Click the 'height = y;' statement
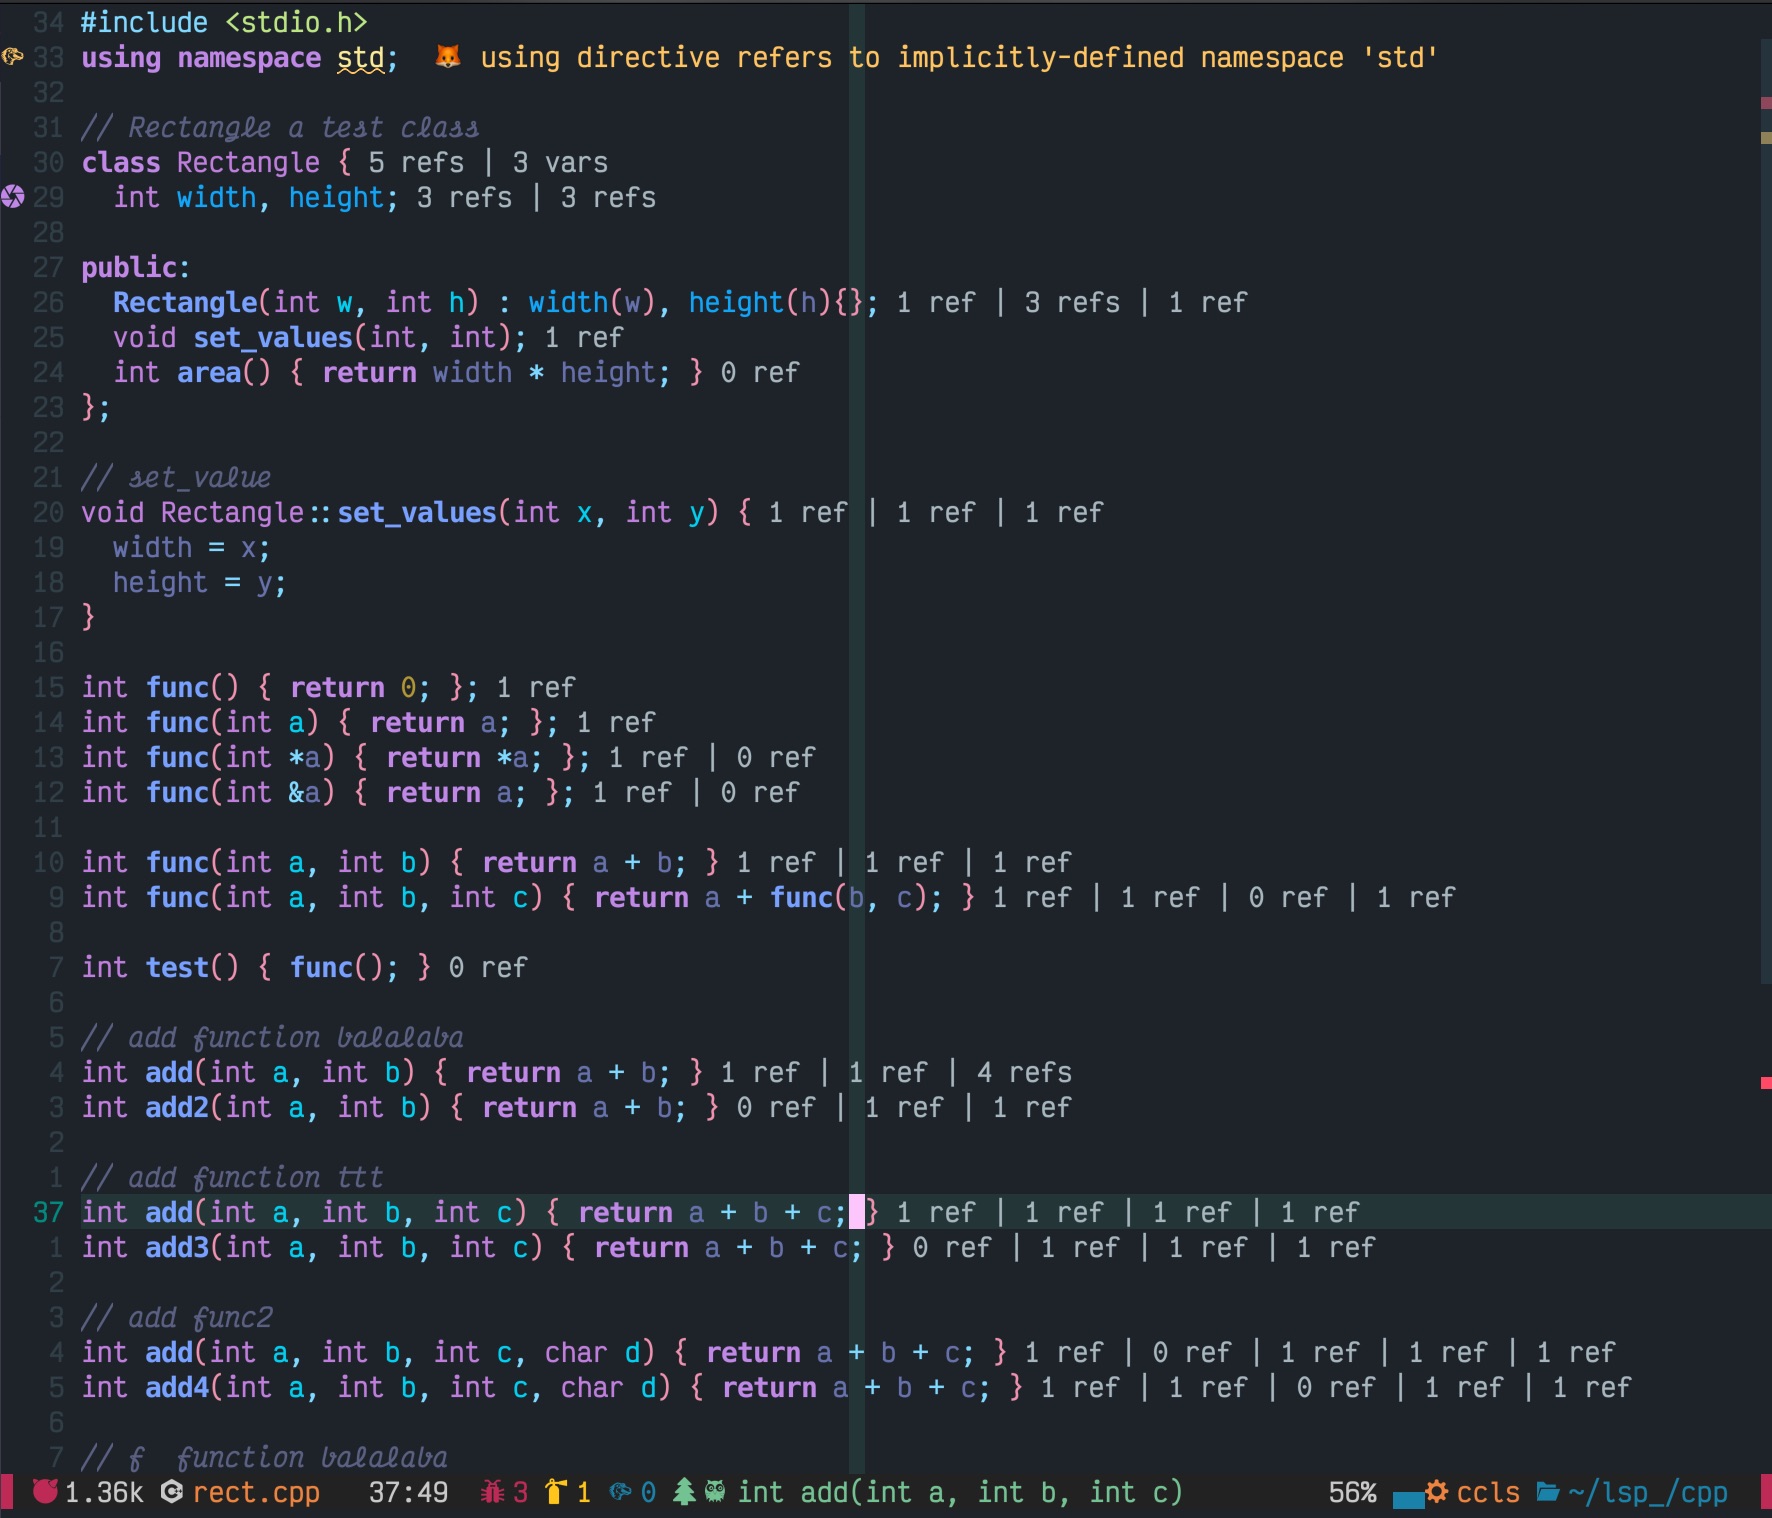The height and width of the screenshot is (1518, 1772). click(200, 583)
